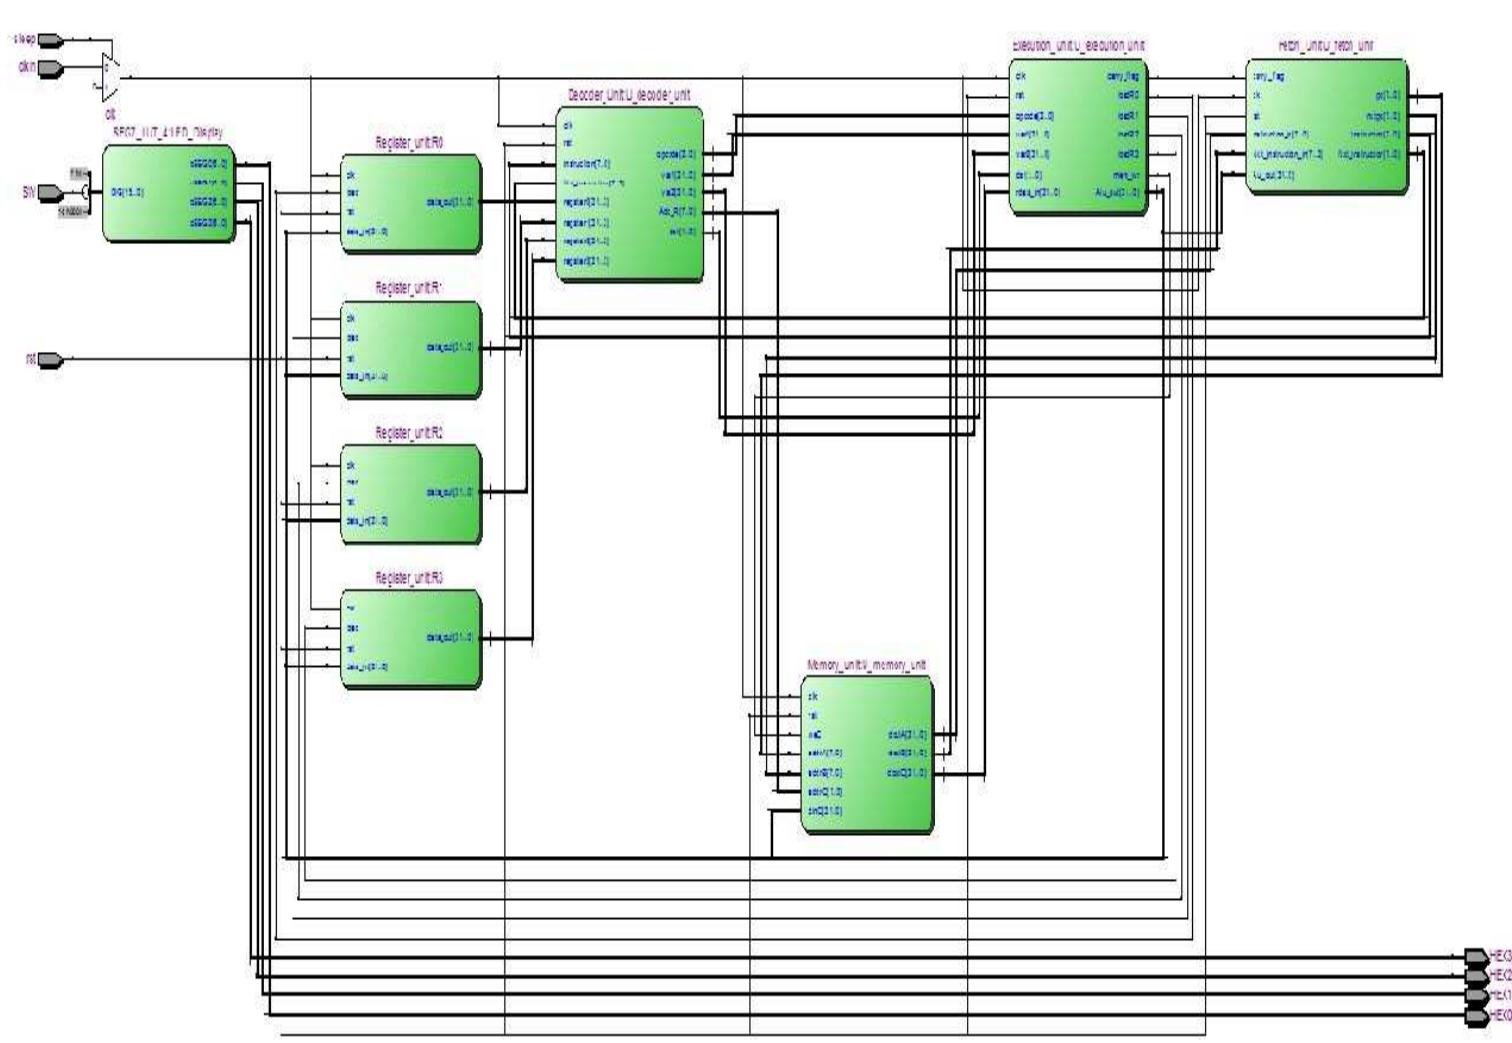Viewport: 1512px width, 1043px height.
Task: Select the sleep input pin
Action: [50, 40]
